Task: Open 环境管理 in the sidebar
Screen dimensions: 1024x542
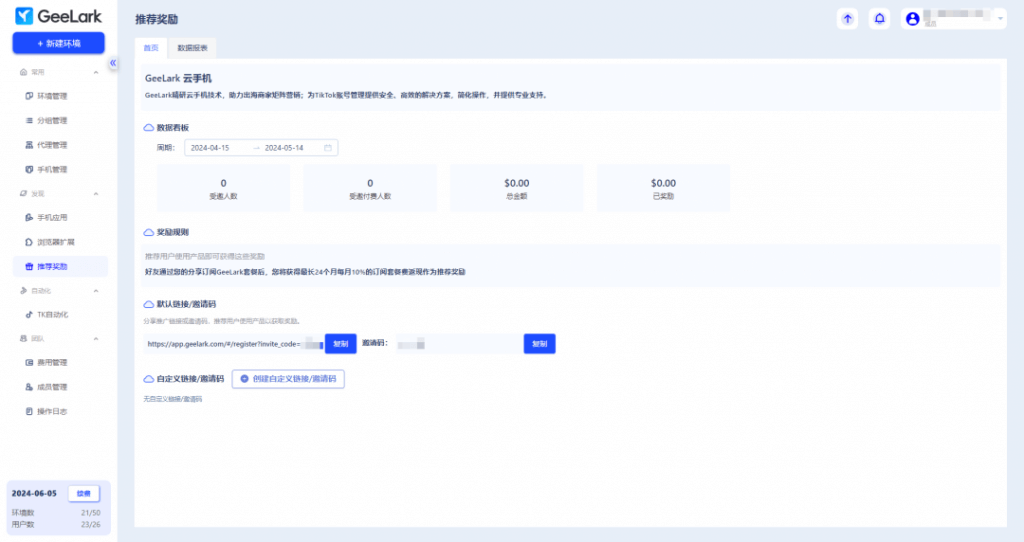Action: (52, 96)
